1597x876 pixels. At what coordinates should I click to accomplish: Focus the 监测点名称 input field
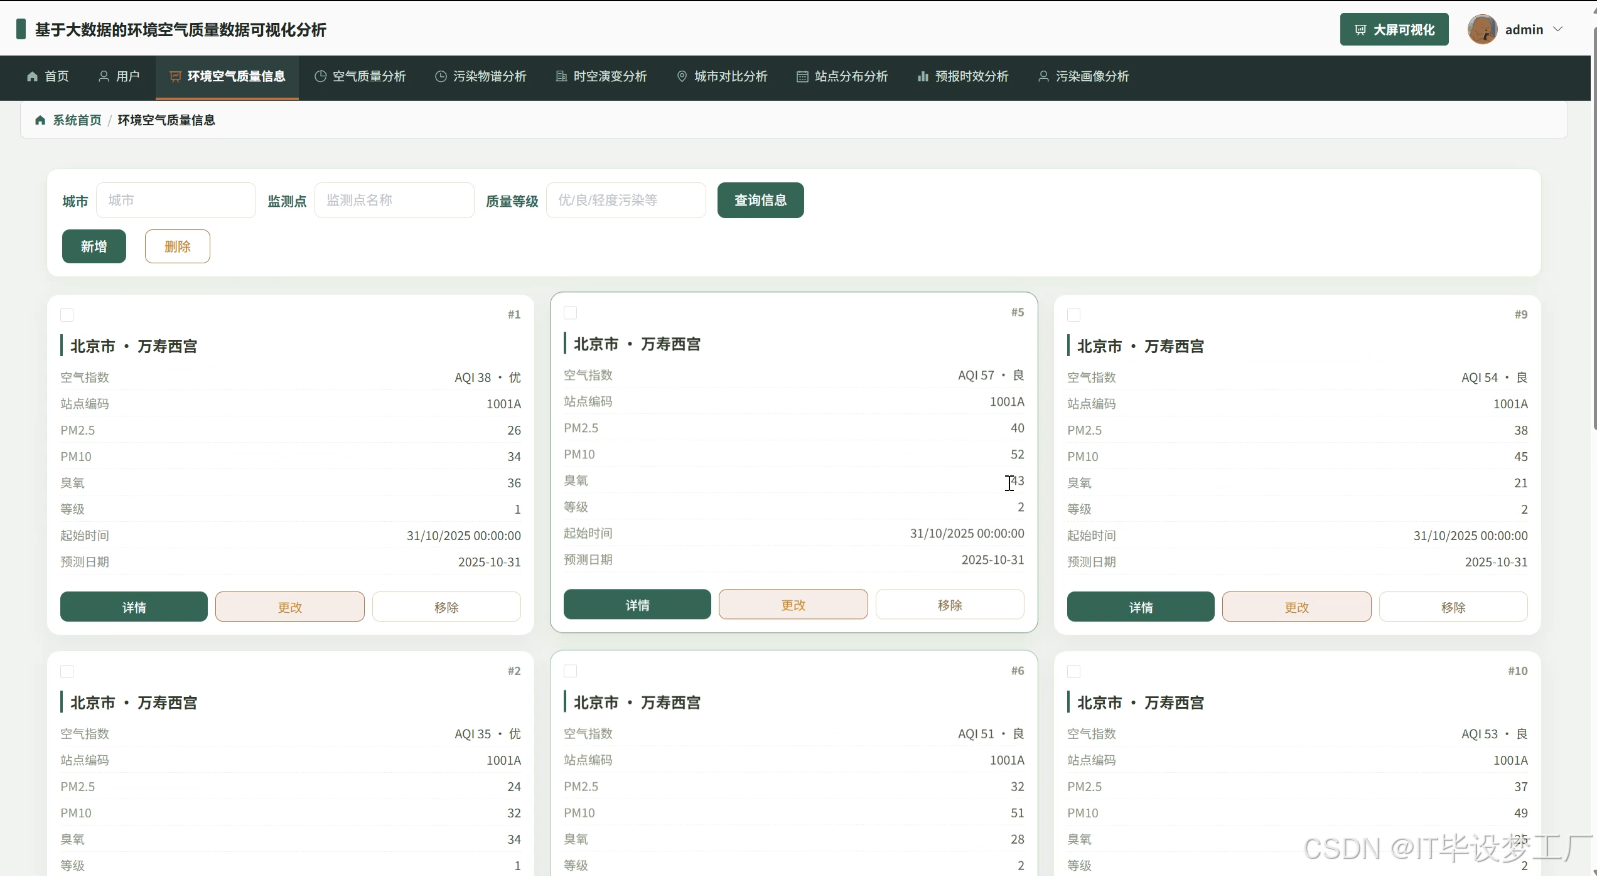point(394,200)
